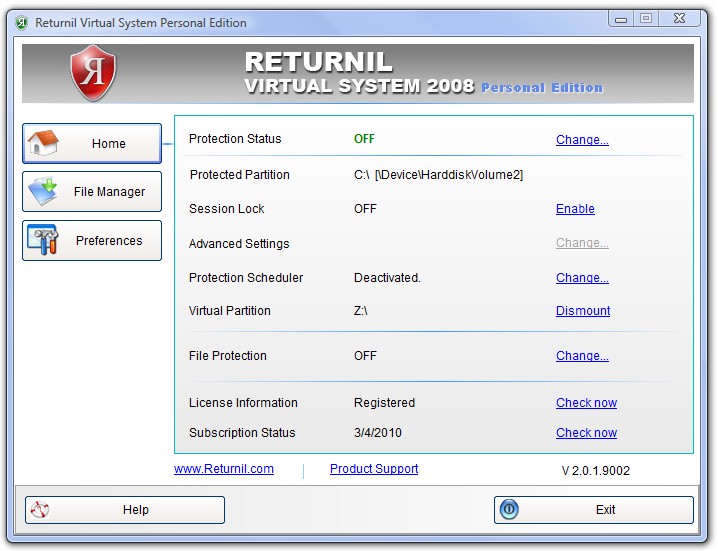Change the Protection Scheduler
This screenshot has width=718, height=551.
point(582,278)
